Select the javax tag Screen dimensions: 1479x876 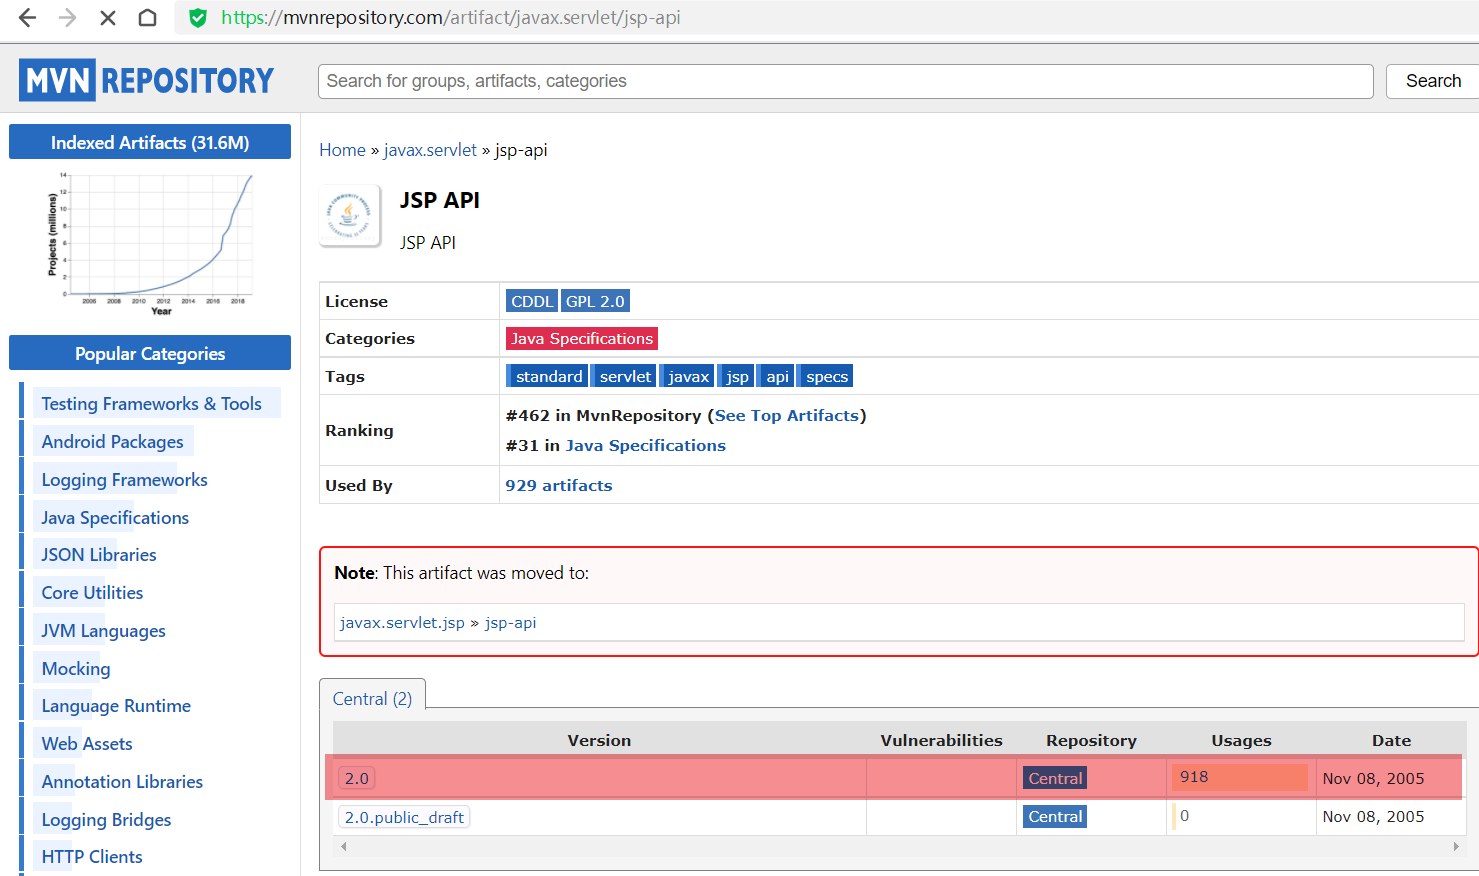pyautogui.click(x=688, y=376)
